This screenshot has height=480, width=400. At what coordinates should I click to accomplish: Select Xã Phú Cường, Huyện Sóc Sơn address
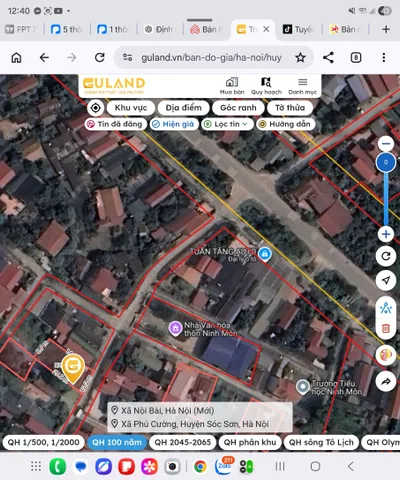click(x=190, y=424)
